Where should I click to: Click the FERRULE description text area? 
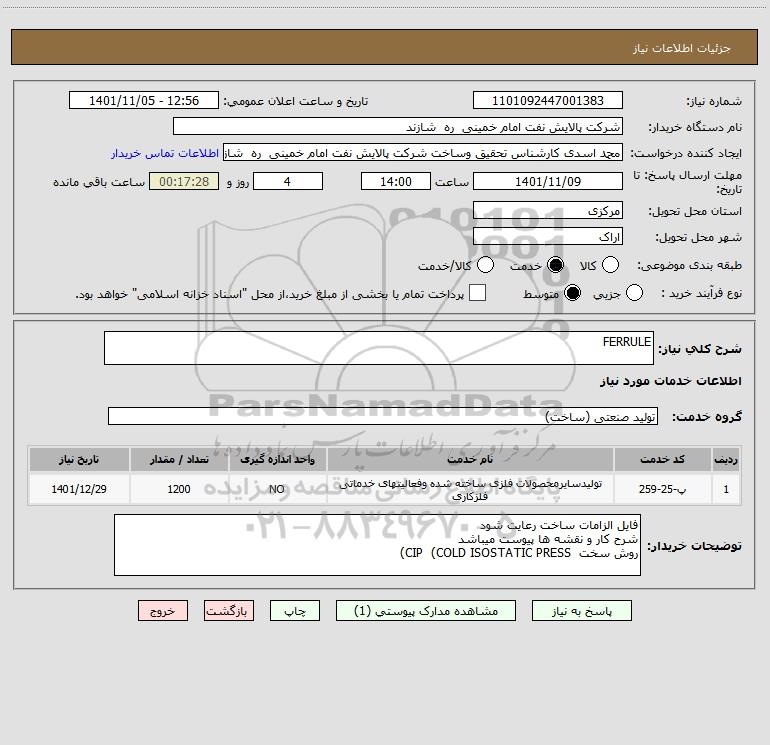[x=379, y=348]
